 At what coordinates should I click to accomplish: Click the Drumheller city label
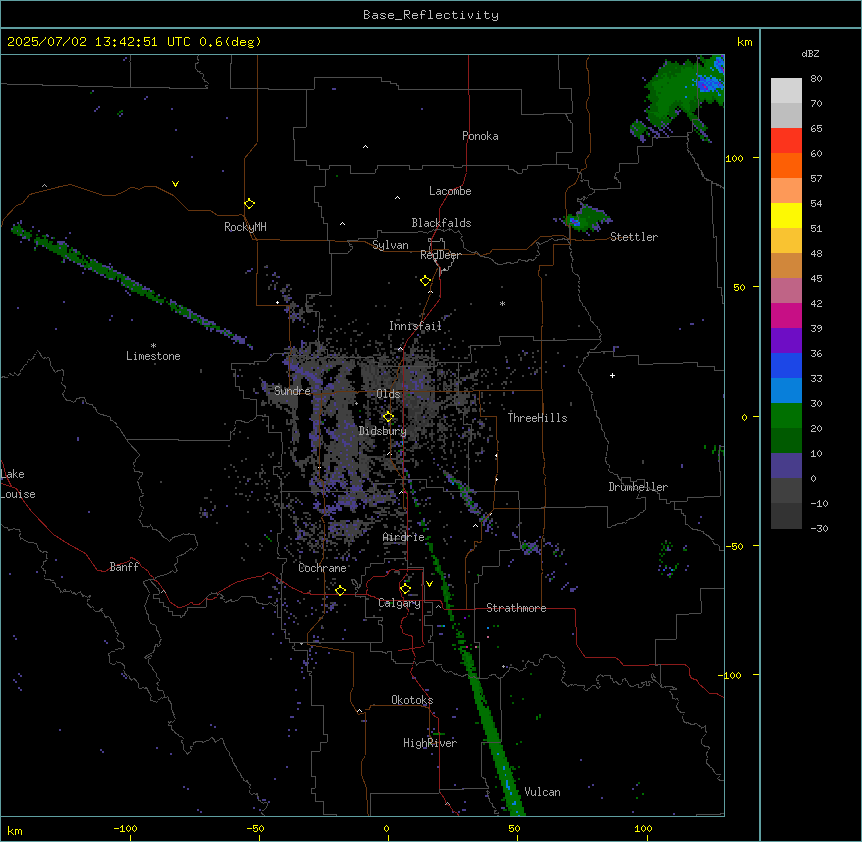(x=638, y=487)
